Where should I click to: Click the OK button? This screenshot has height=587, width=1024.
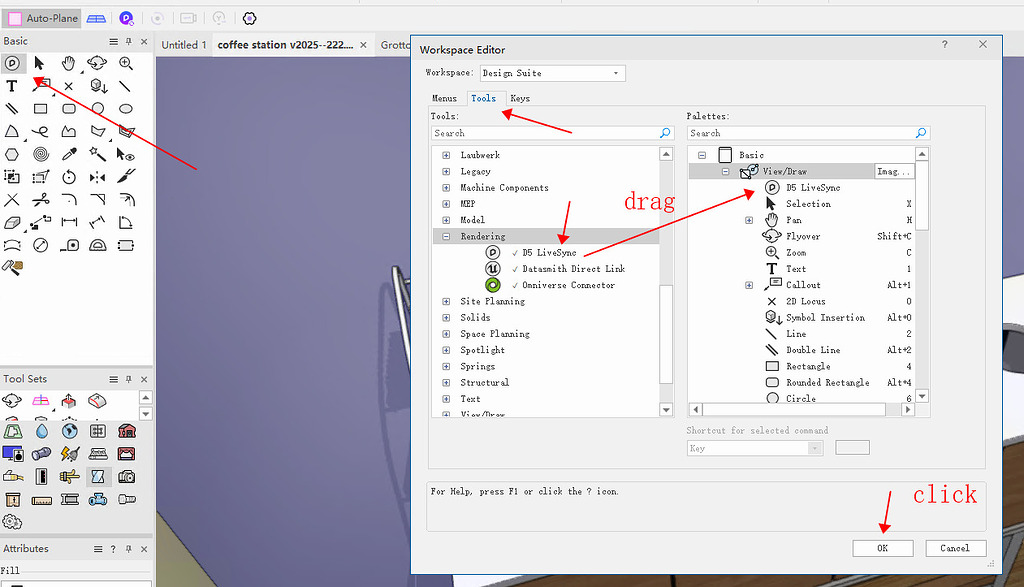tap(882, 548)
